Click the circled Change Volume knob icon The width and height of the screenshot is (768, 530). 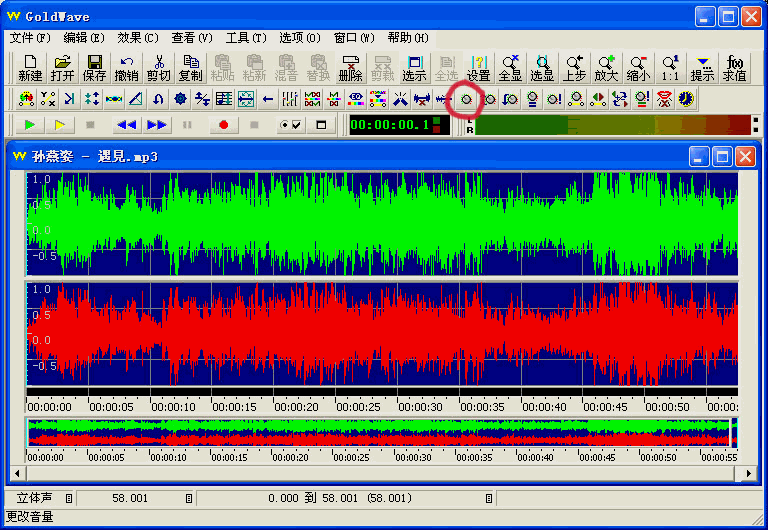click(466, 99)
